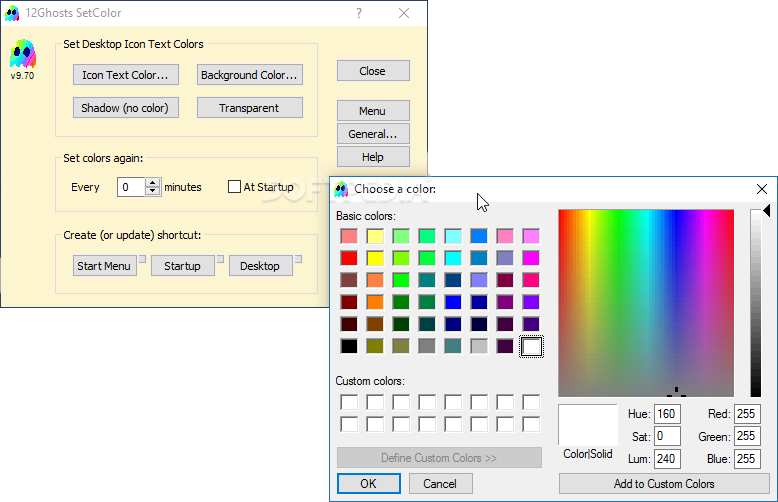Close the Choose a color dialog
This screenshot has width=778, height=502.
coord(762,189)
